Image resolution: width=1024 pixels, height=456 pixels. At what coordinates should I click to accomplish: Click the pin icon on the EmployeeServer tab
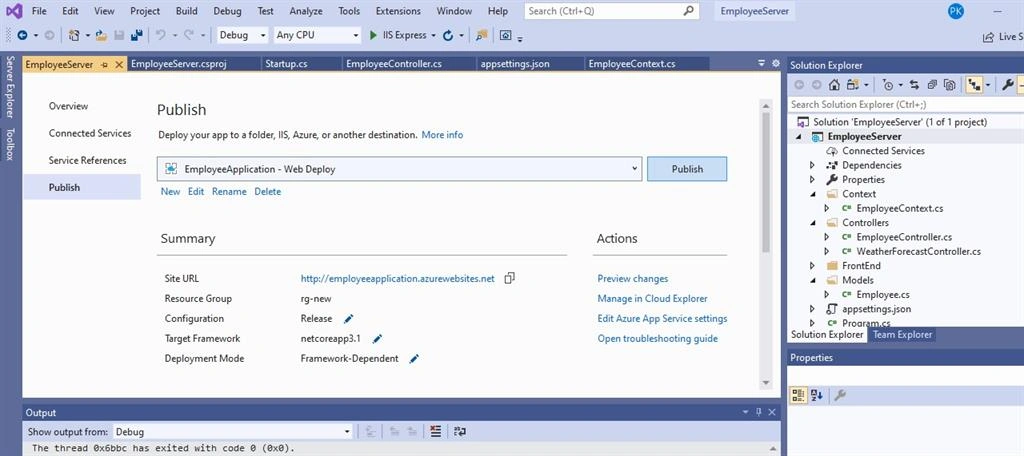[104, 65]
